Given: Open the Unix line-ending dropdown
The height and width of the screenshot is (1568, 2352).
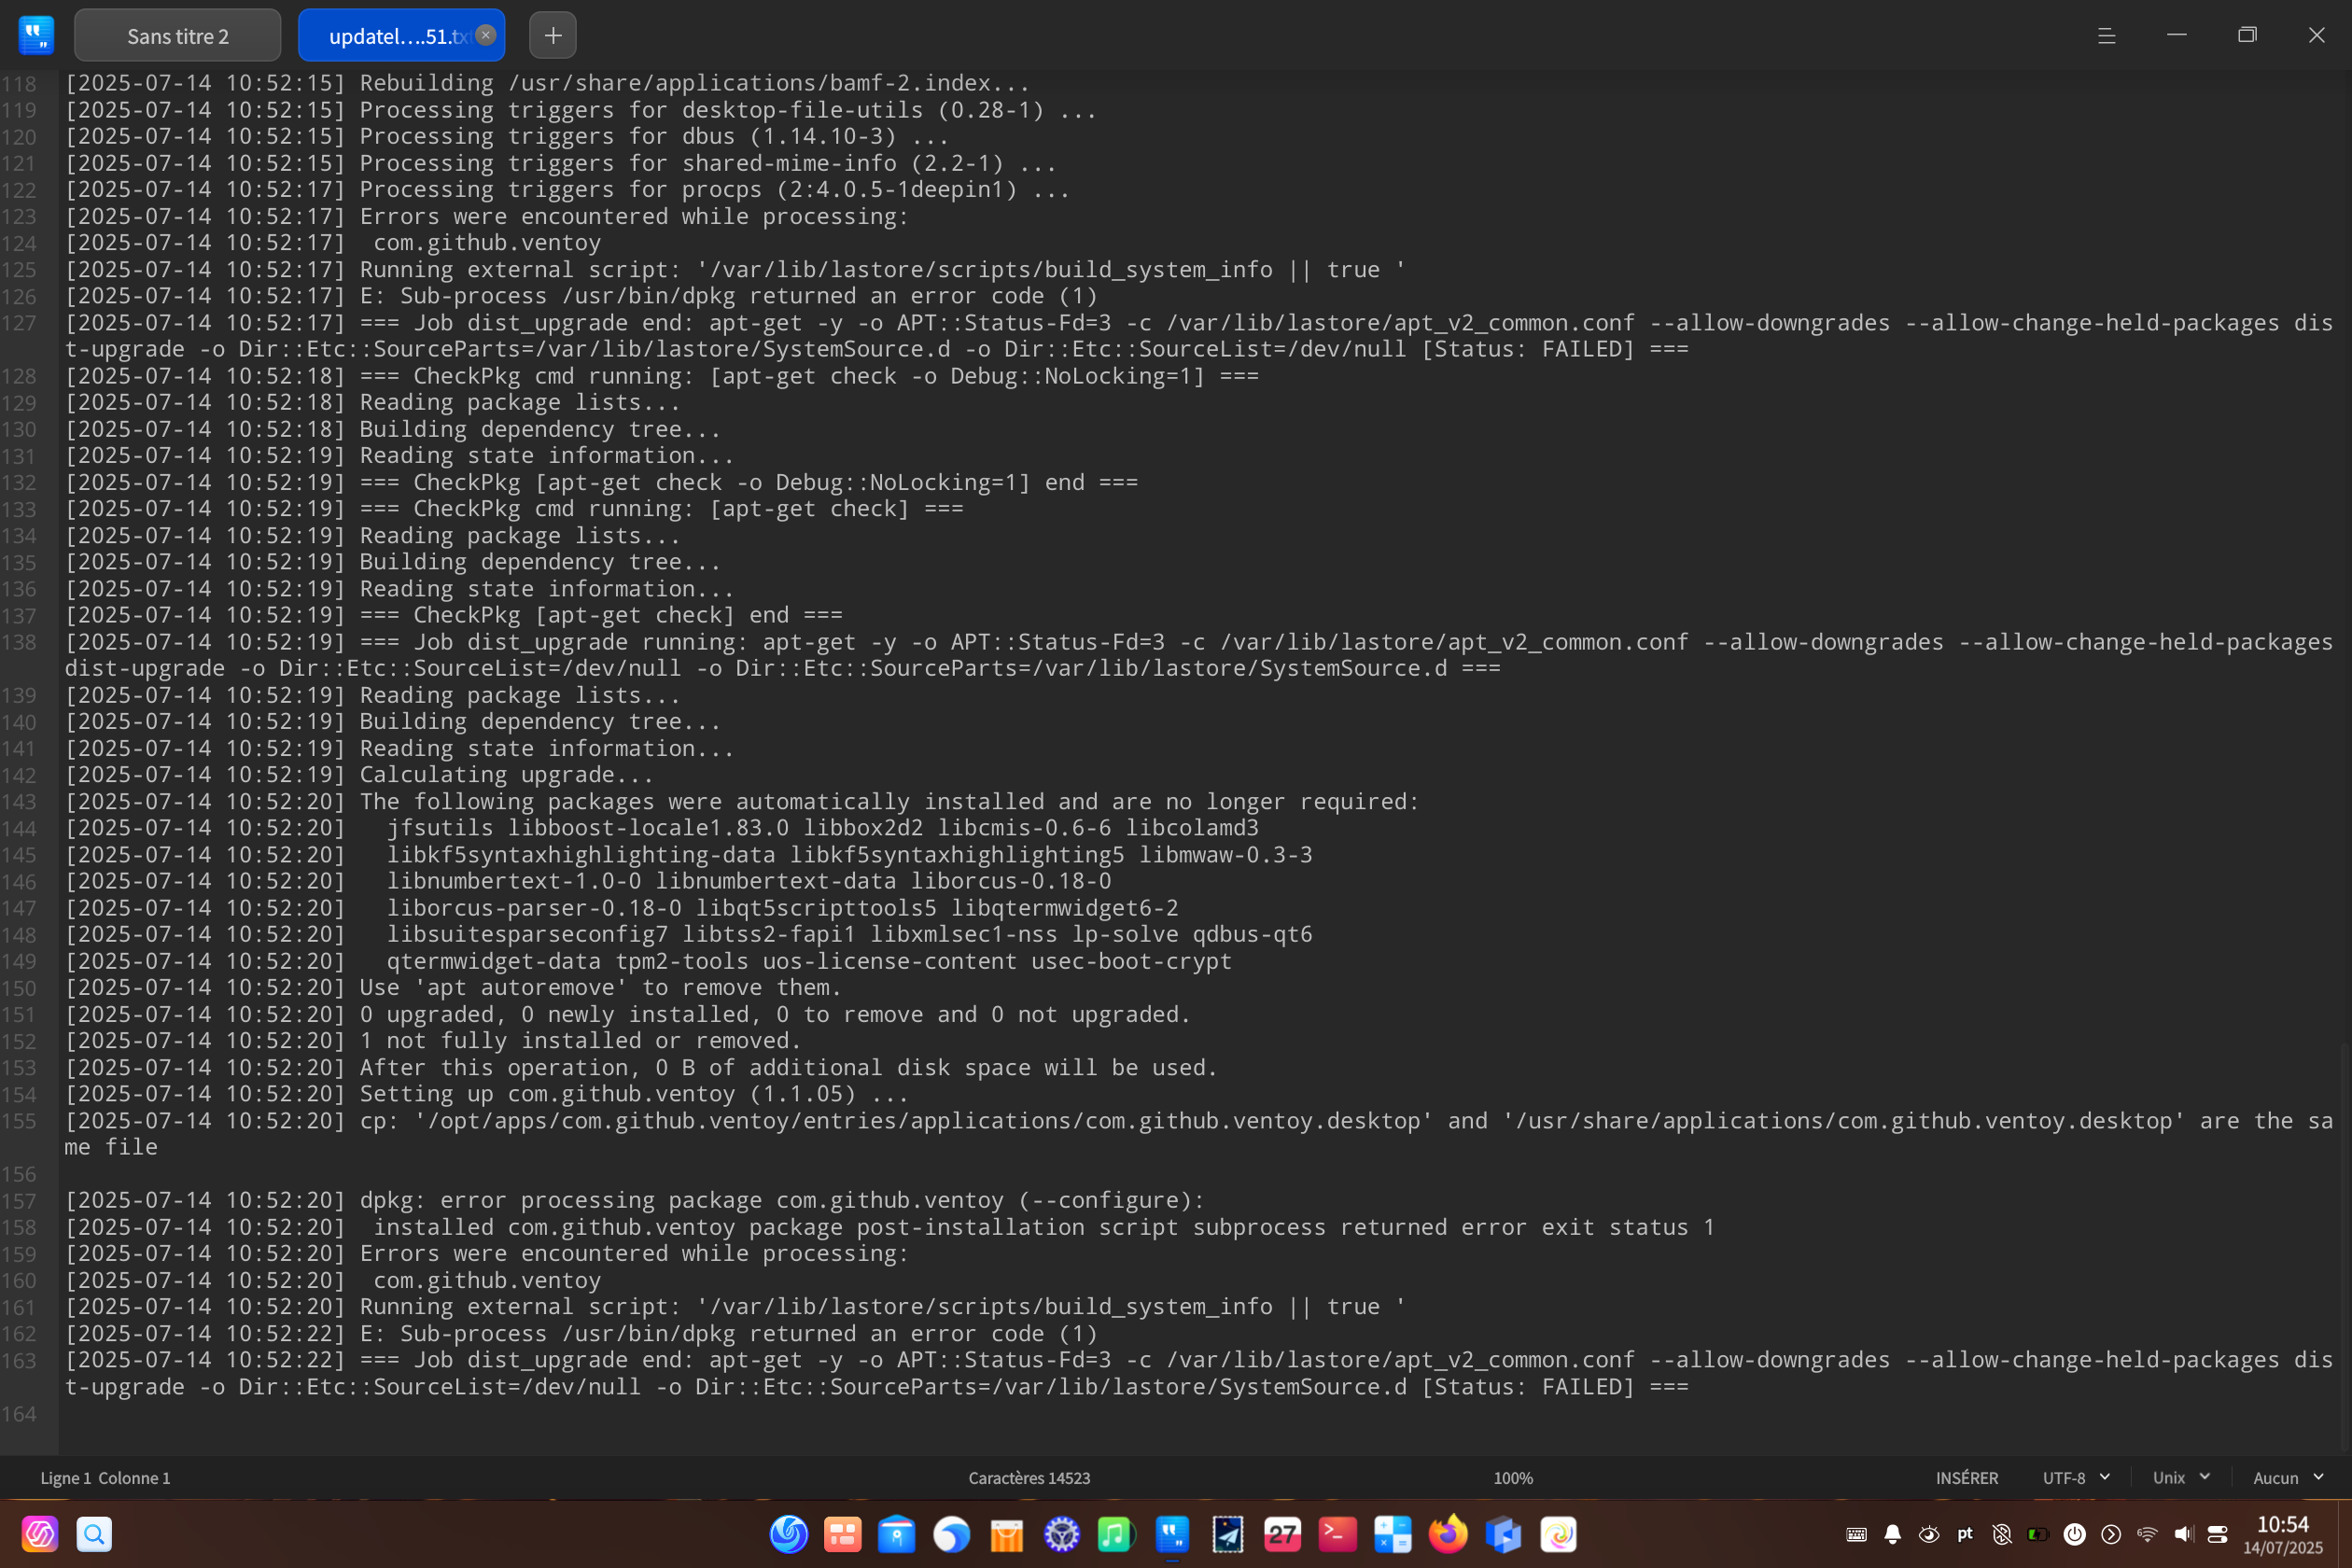Looking at the screenshot, I should tap(2180, 1477).
